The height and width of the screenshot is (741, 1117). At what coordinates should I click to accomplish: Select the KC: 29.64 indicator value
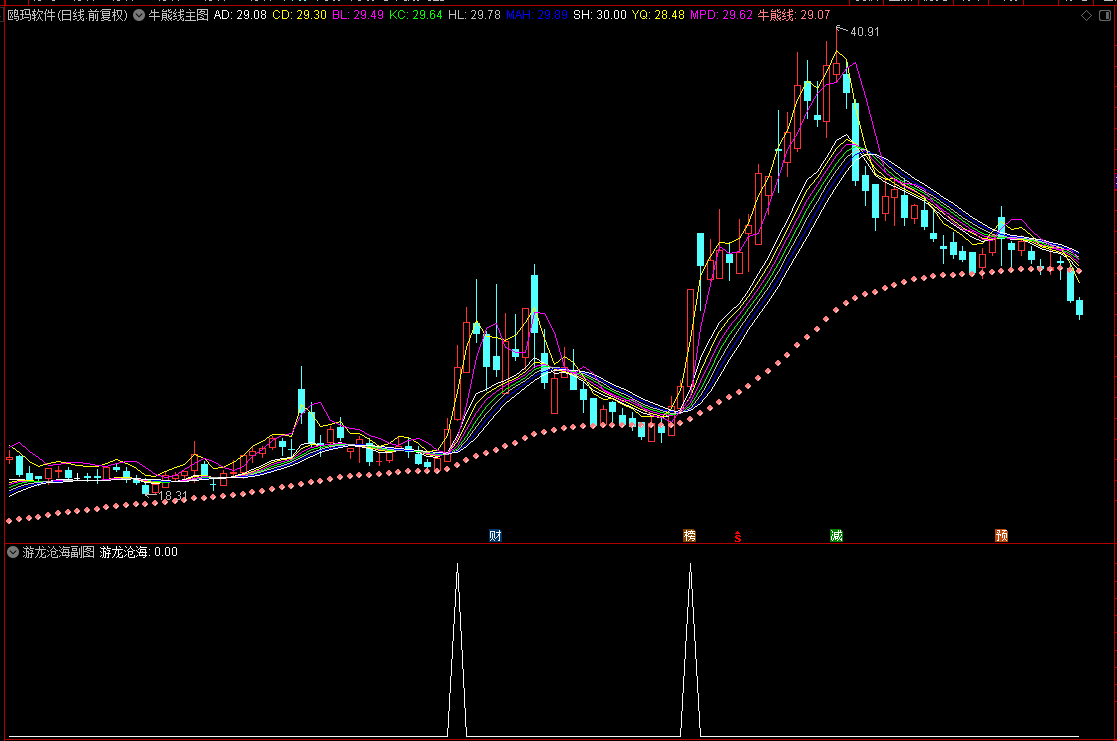(415, 15)
